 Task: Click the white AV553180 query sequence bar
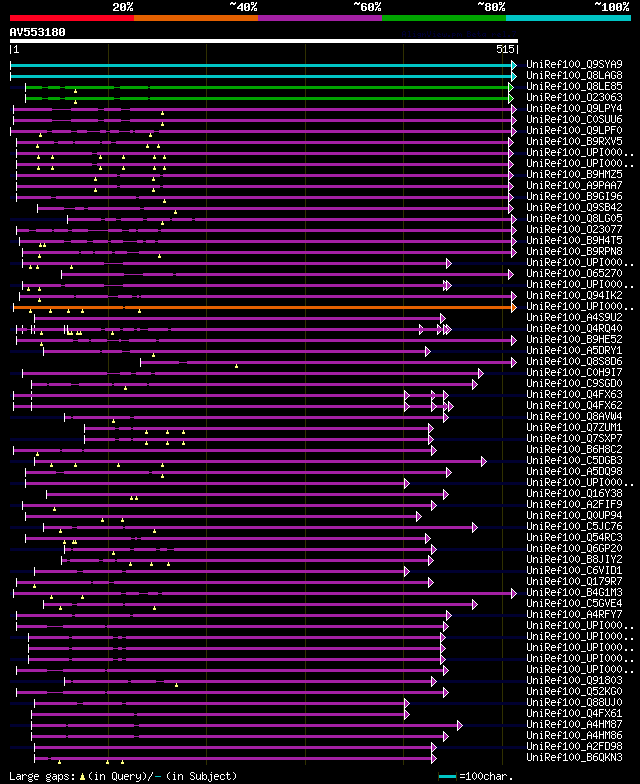264,41
